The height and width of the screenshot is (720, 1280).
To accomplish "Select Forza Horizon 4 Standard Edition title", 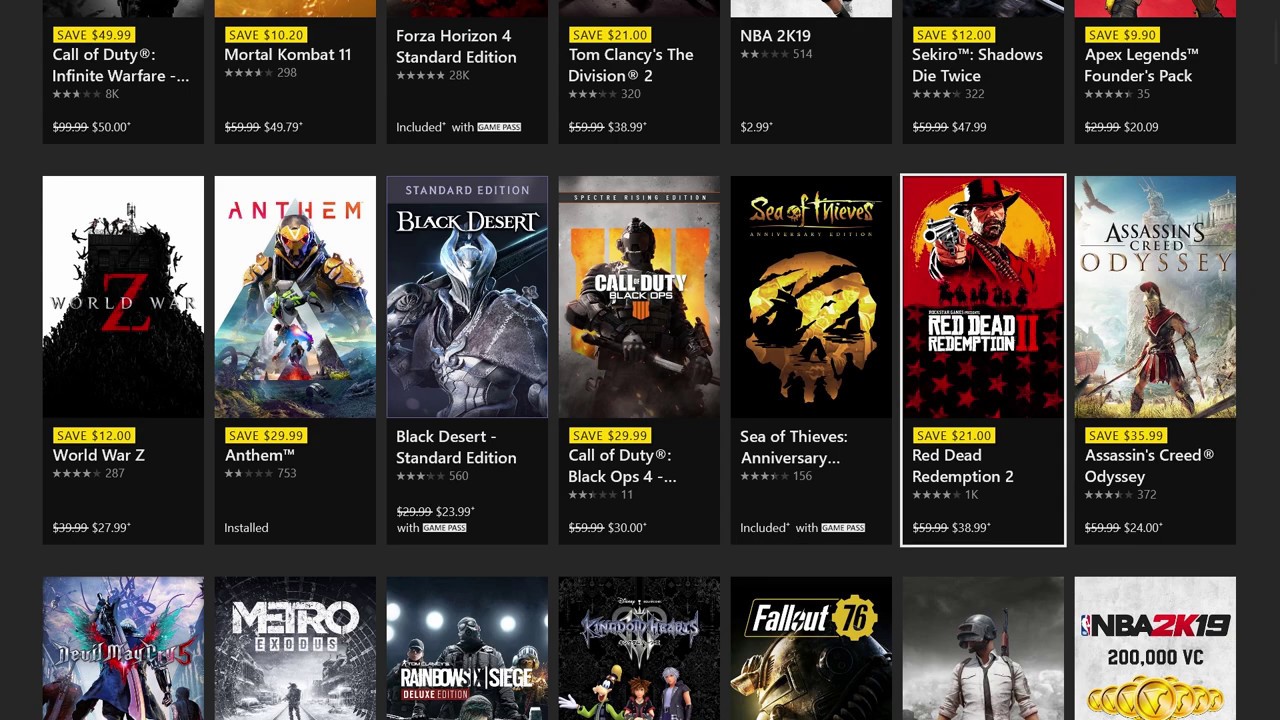I will pos(456,46).
